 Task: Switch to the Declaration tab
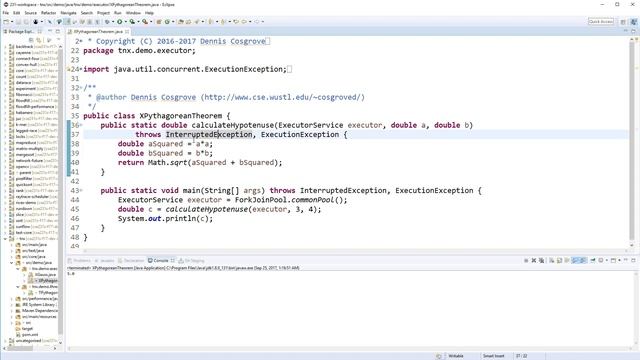pos(131,260)
